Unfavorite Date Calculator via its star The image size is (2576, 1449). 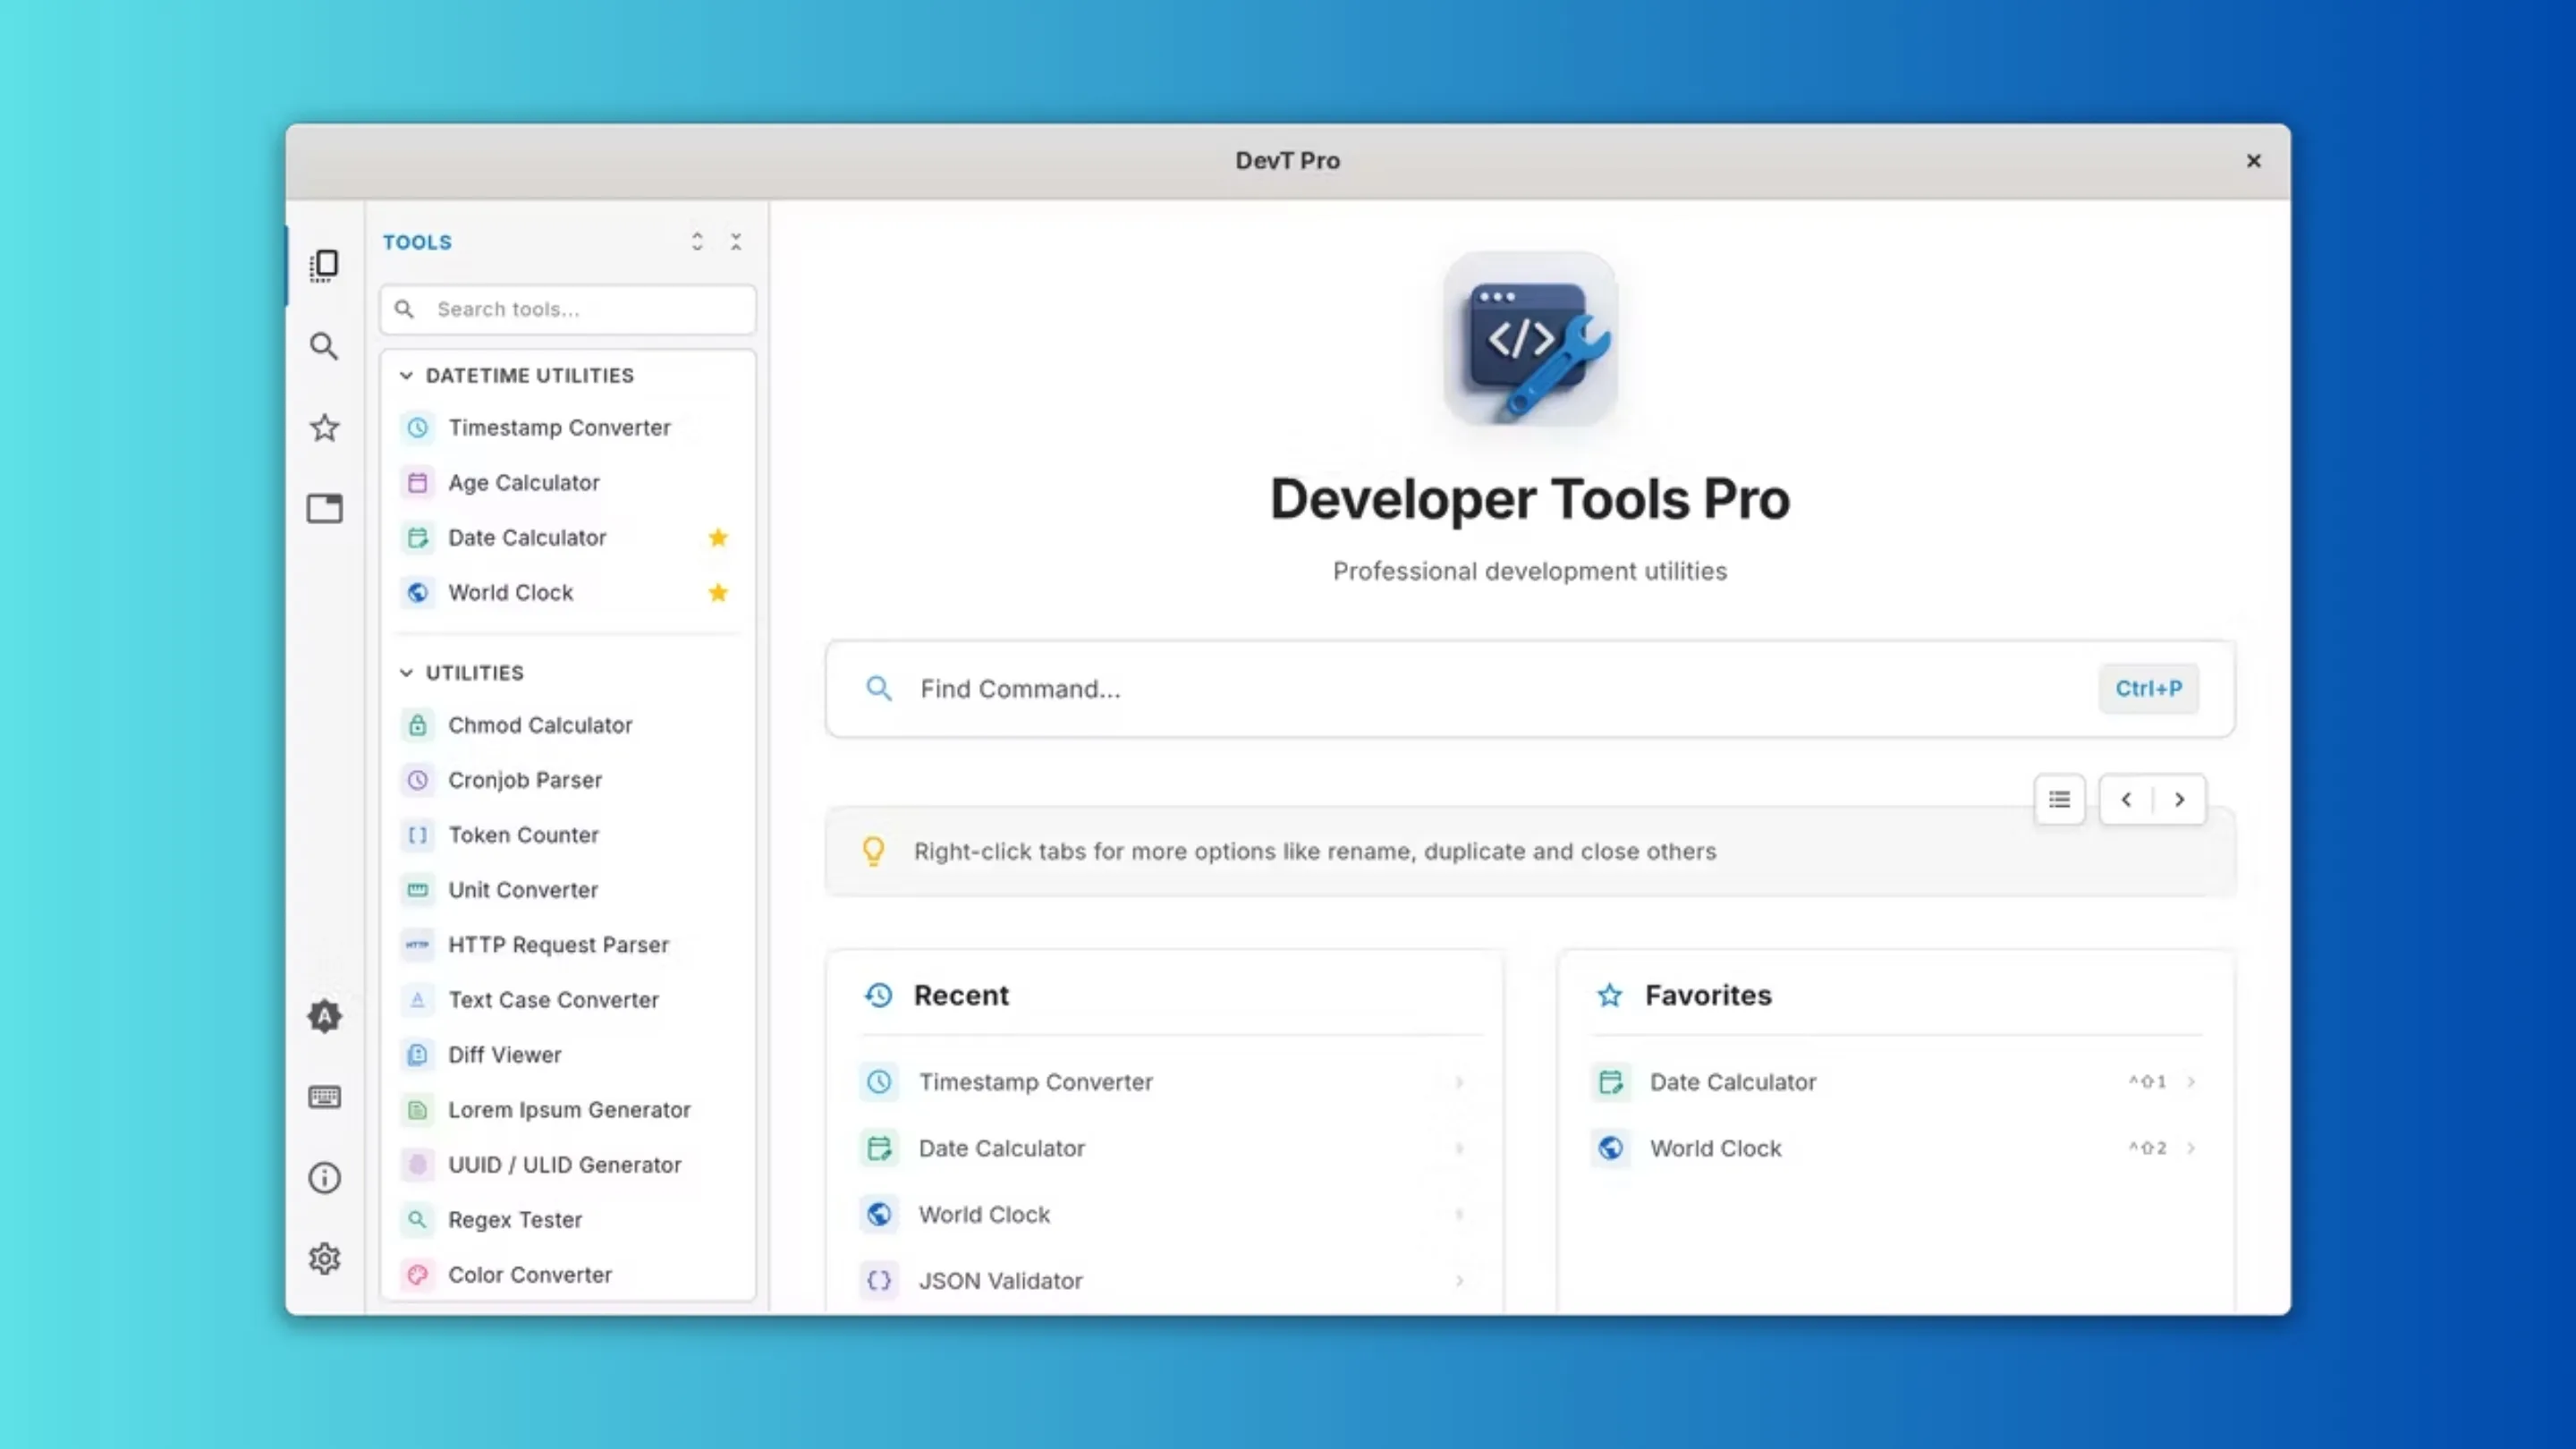pyautogui.click(x=718, y=538)
